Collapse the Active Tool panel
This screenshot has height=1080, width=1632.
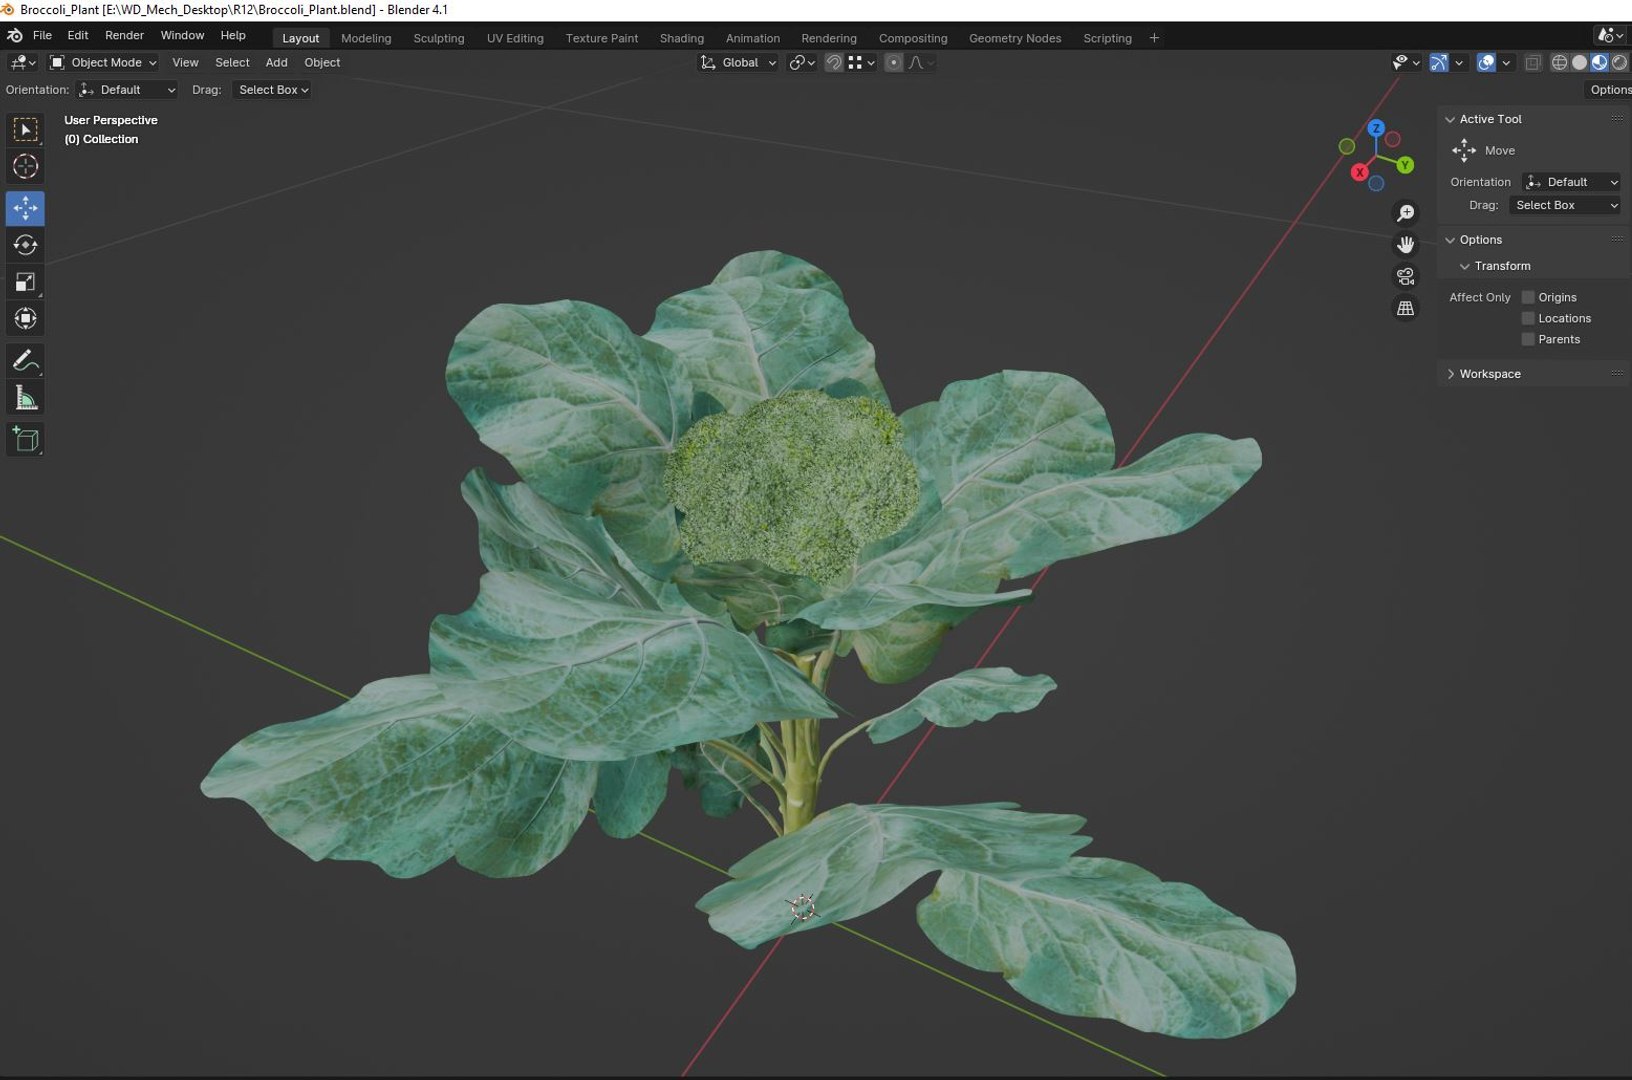[1489, 119]
